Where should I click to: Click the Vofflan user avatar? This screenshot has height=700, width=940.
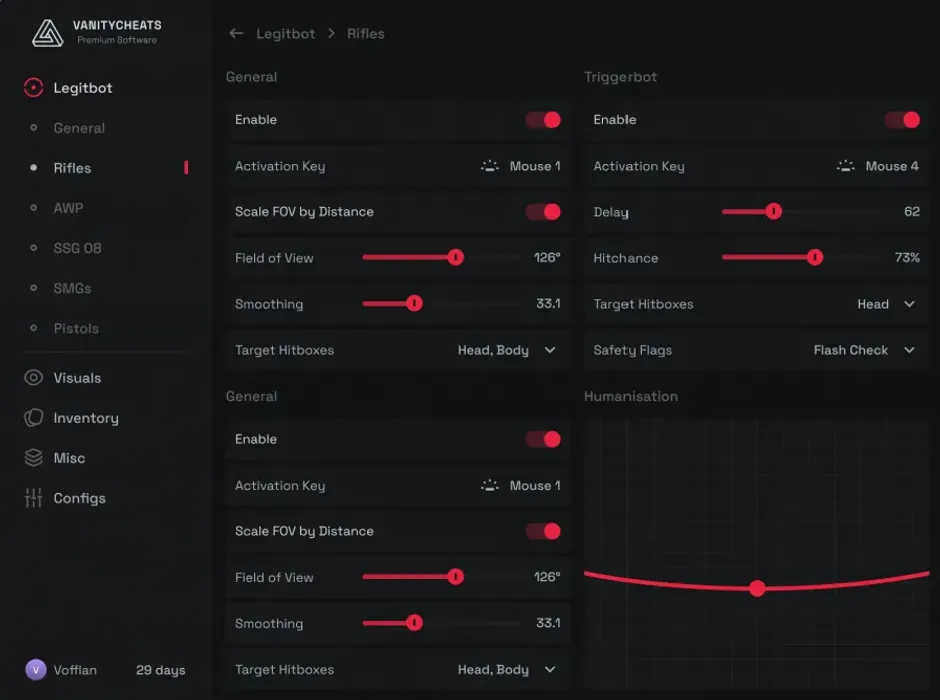pos(36,669)
